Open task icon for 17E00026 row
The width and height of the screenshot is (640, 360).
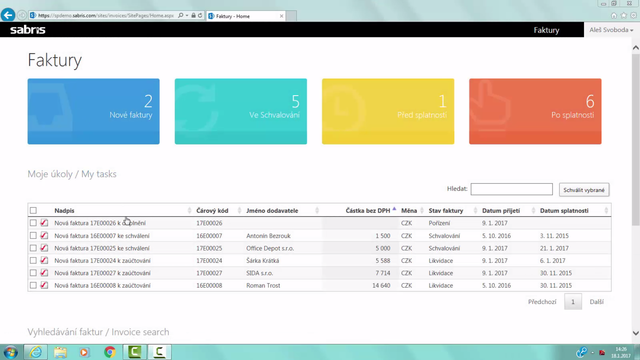(44, 223)
